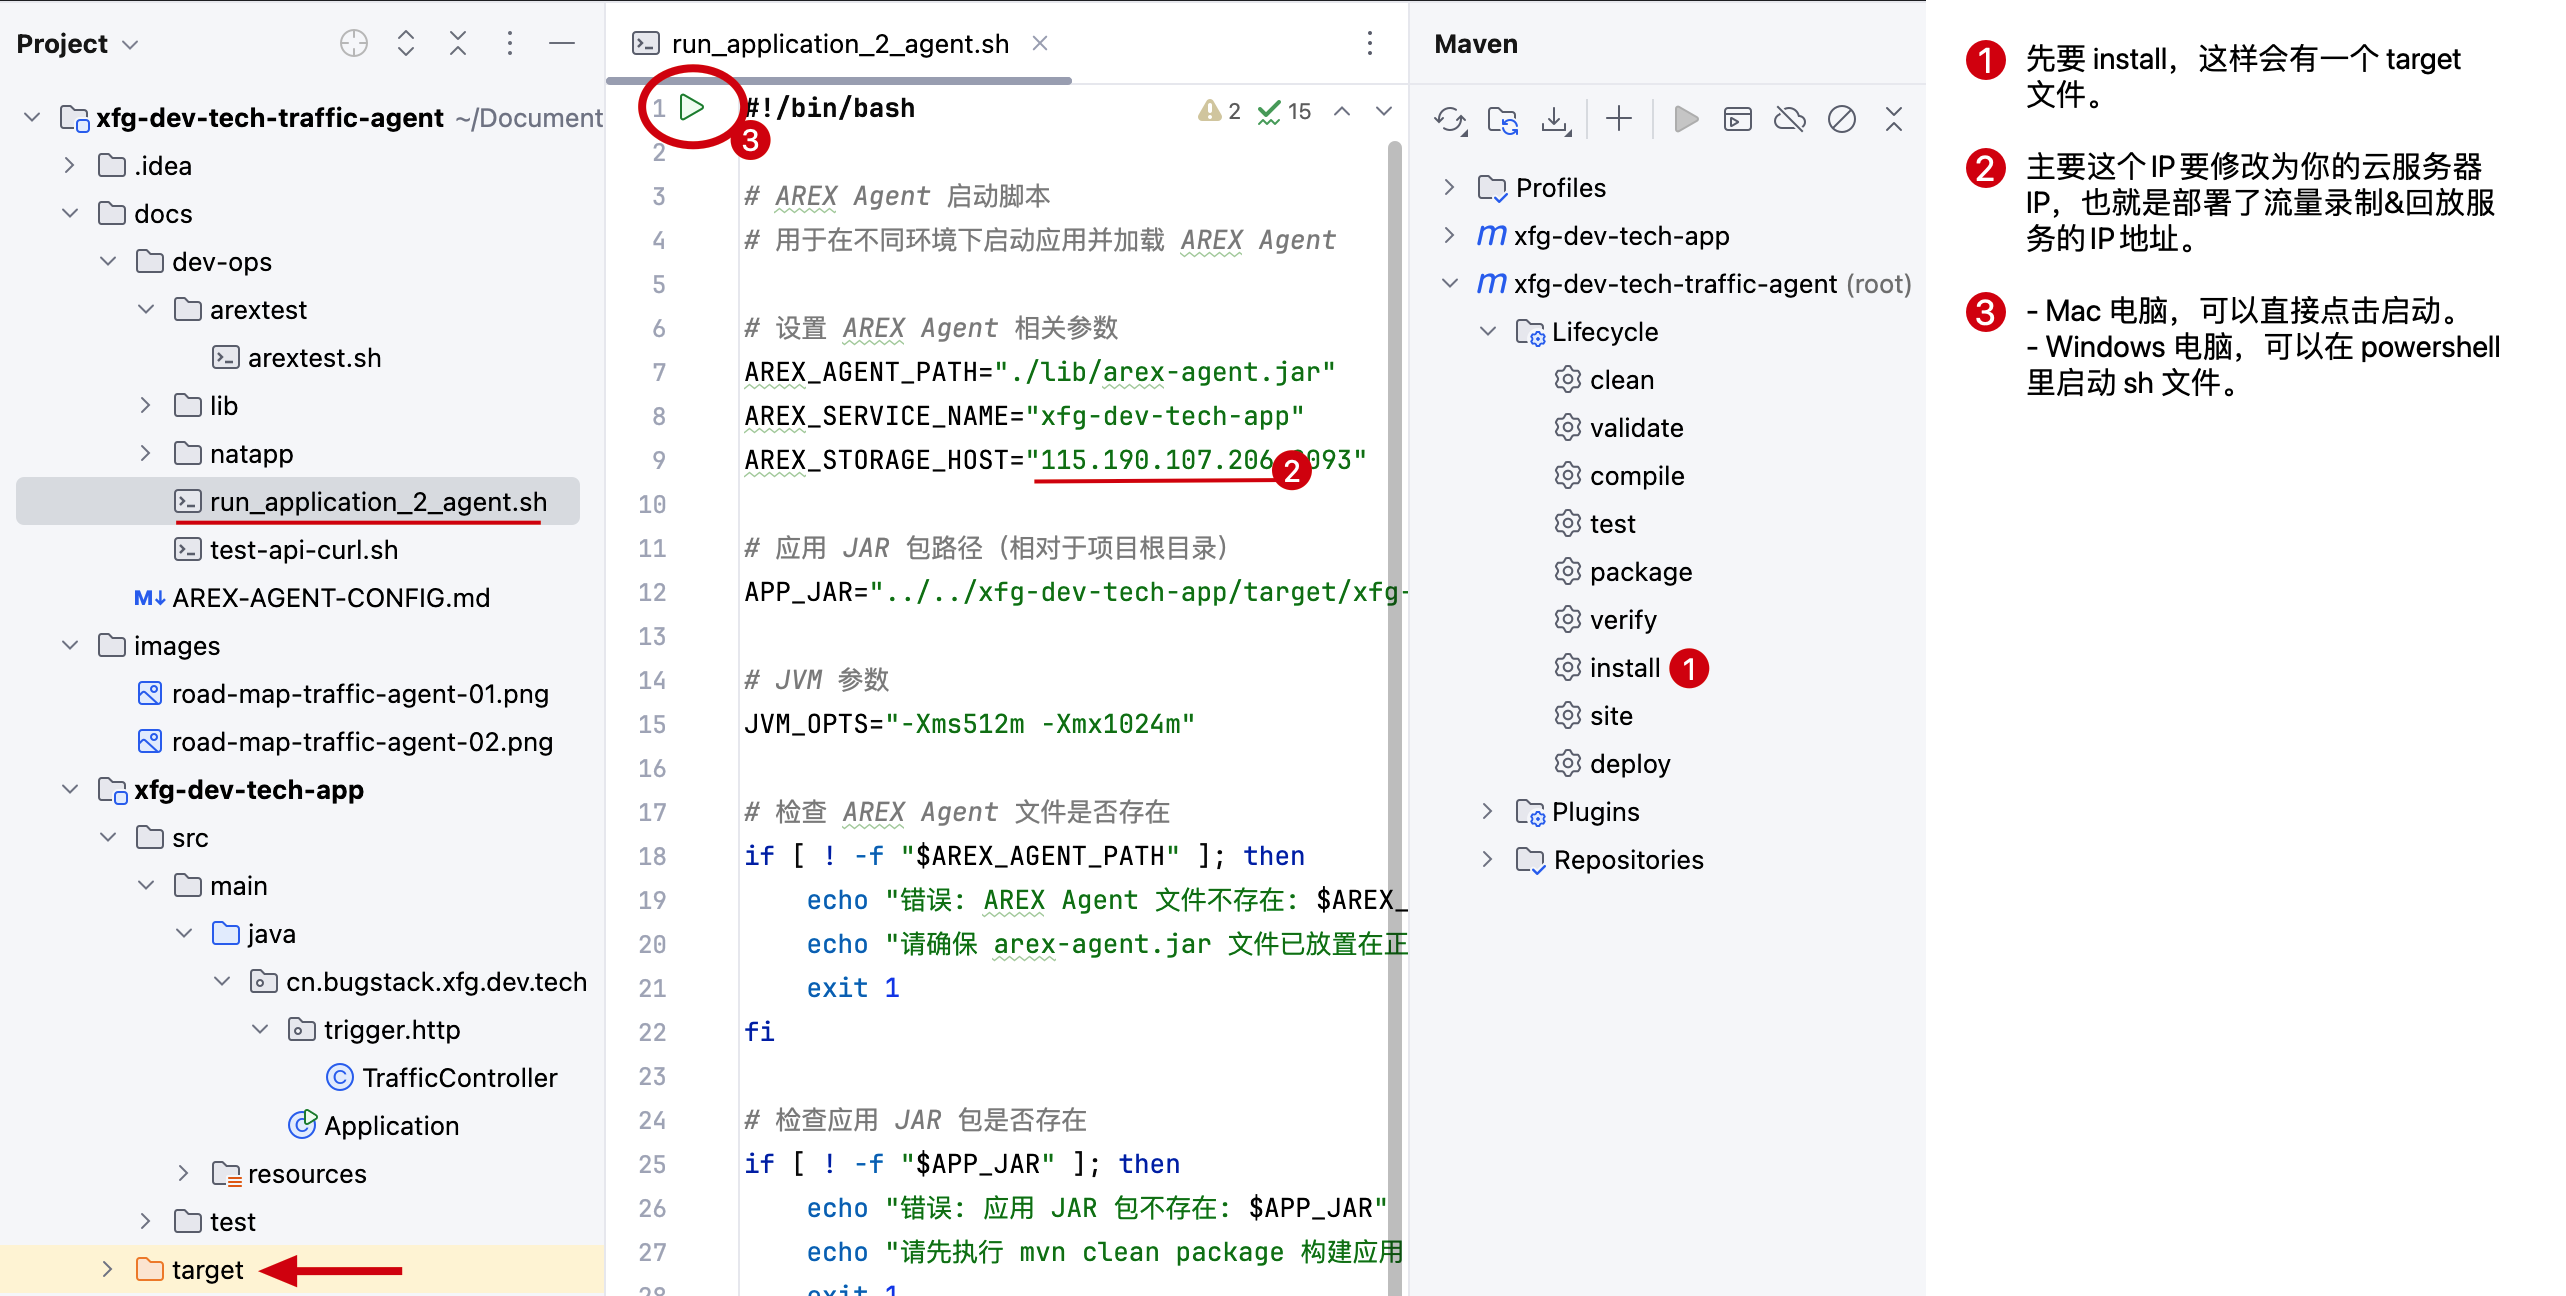2566x1296 pixels.
Task: Run the script via the gutter play button
Action: tap(693, 108)
